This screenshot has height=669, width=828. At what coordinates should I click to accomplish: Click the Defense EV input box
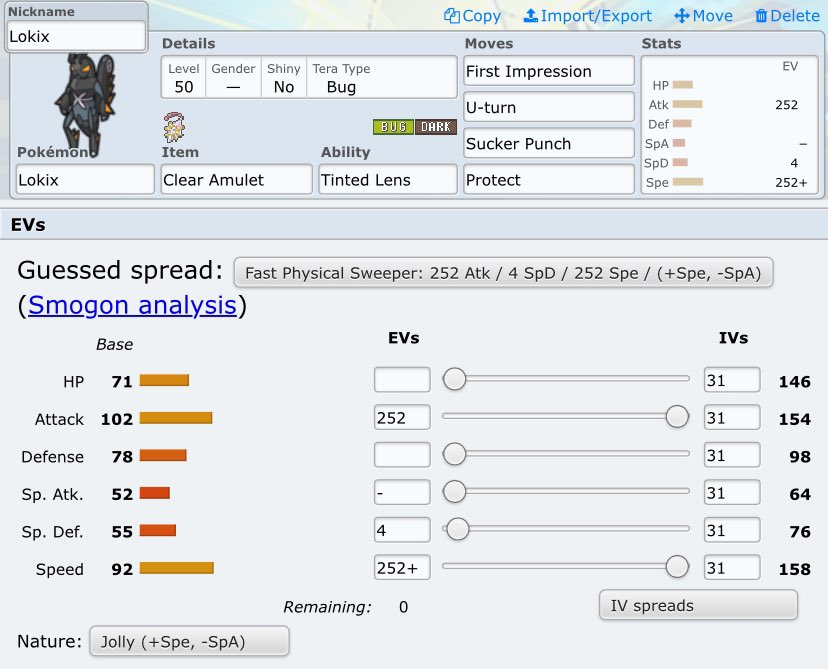click(402, 455)
